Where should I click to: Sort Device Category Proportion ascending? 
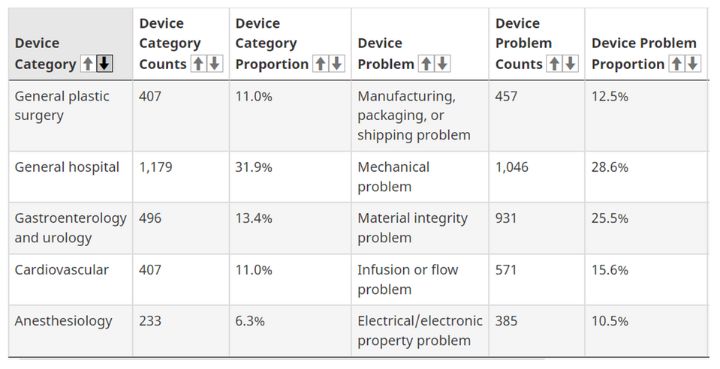click(x=321, y=64)
